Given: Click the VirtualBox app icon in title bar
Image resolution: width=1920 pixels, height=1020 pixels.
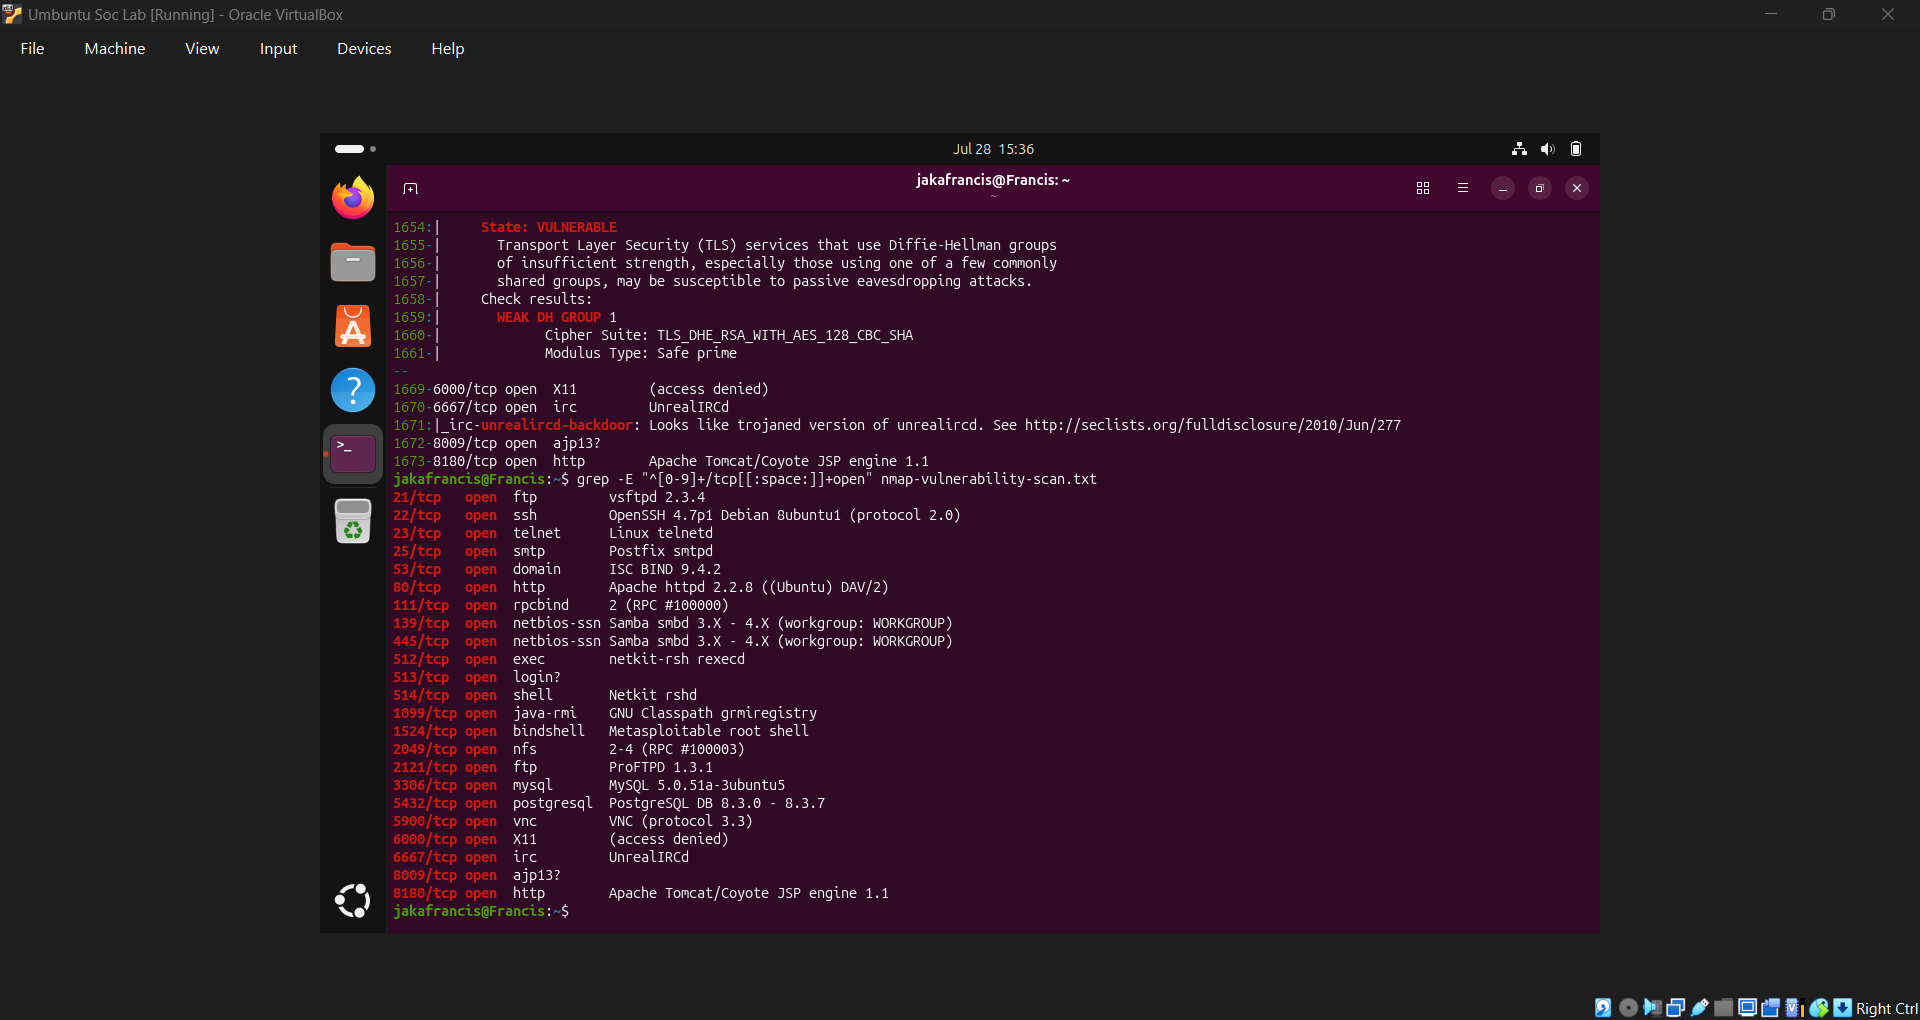Looking at the screenshot, I should click(12, 15).
